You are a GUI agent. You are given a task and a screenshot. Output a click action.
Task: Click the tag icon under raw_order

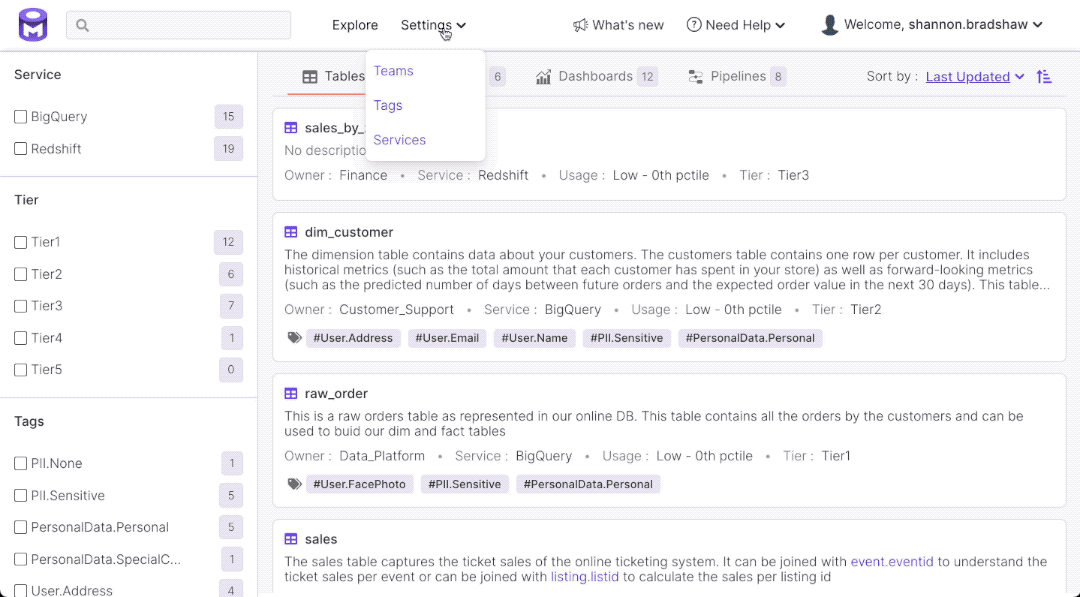click(294, 484)
